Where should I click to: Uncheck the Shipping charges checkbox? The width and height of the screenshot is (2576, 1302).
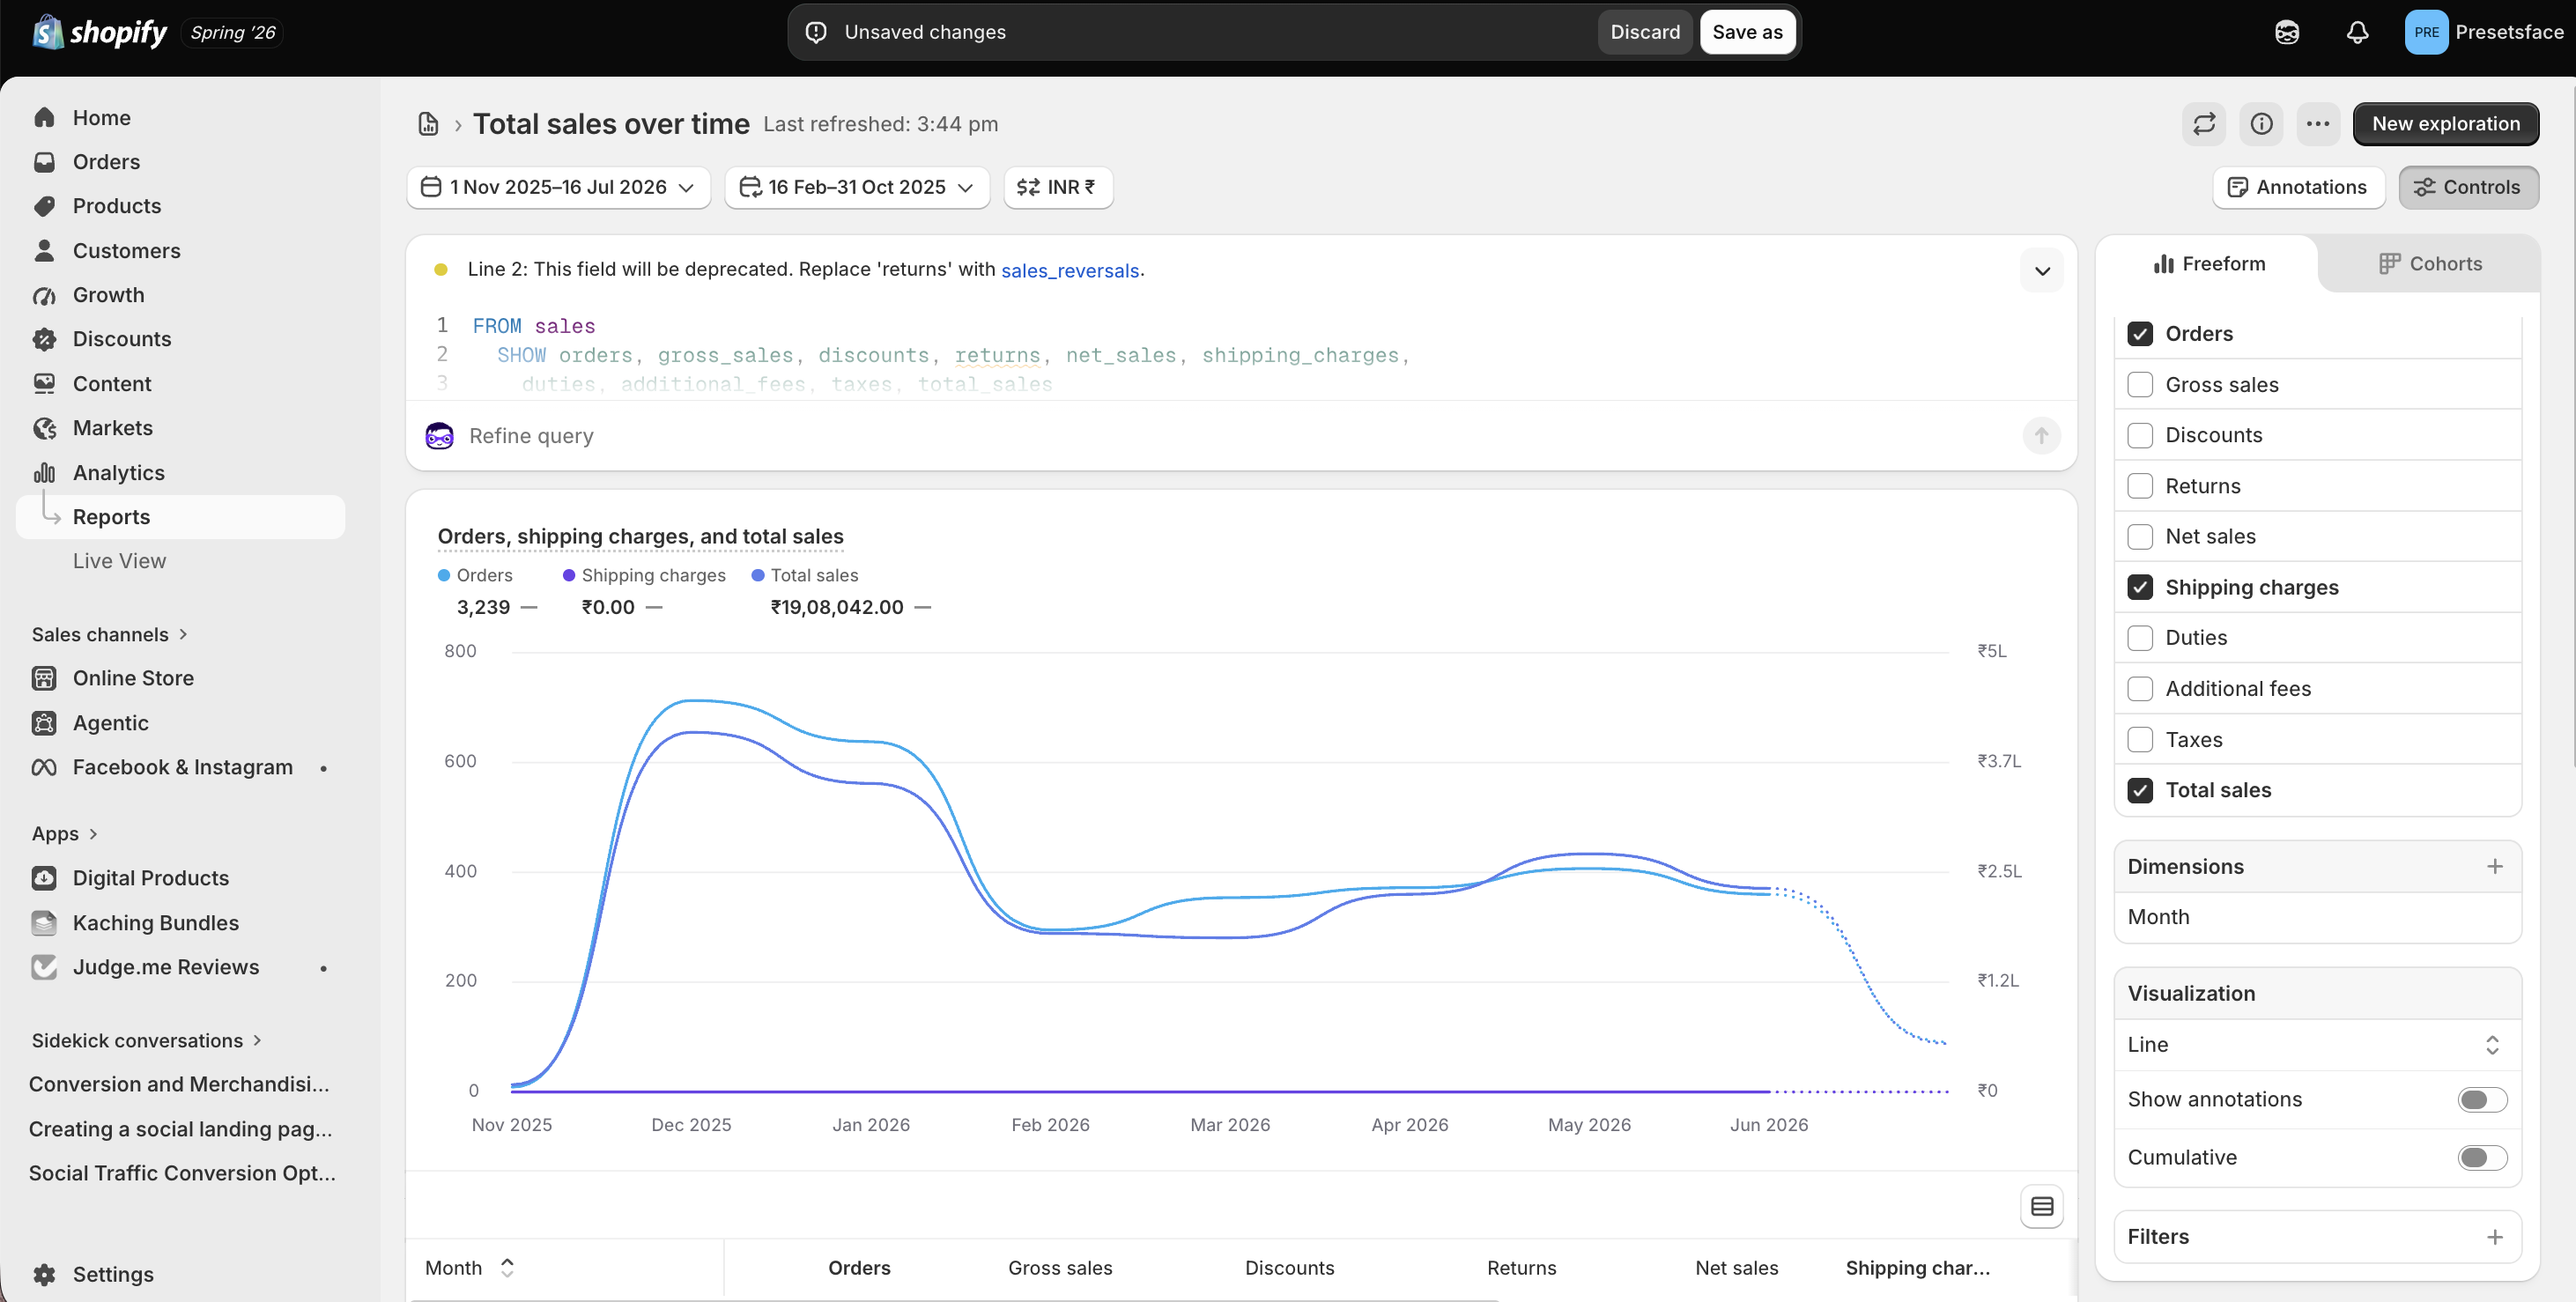coord(2140,587)
